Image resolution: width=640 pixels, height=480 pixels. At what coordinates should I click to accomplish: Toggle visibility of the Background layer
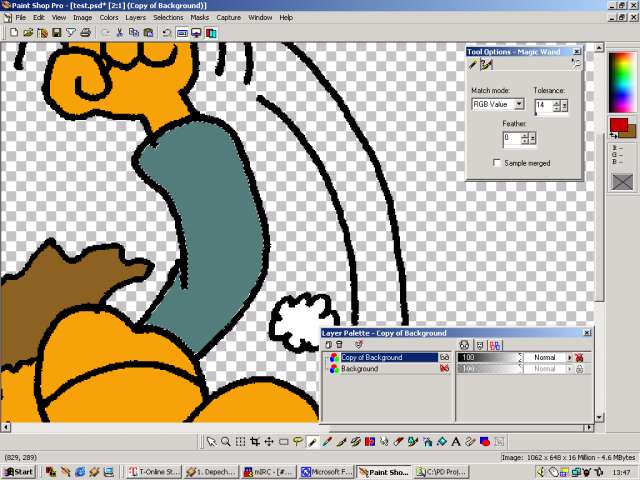point(444,369)
